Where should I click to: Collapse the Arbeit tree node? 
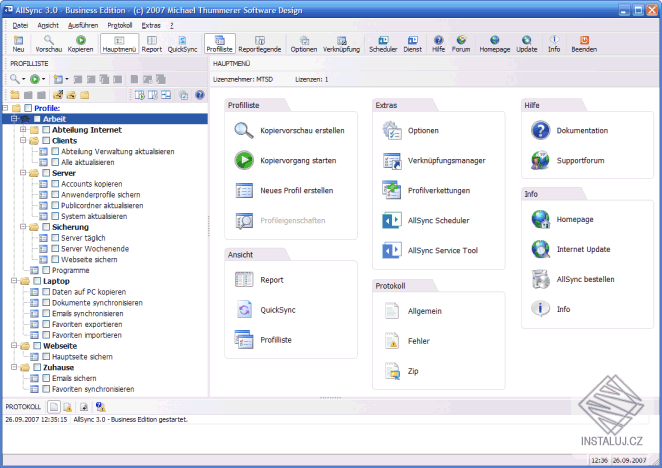tap(14, 119)
